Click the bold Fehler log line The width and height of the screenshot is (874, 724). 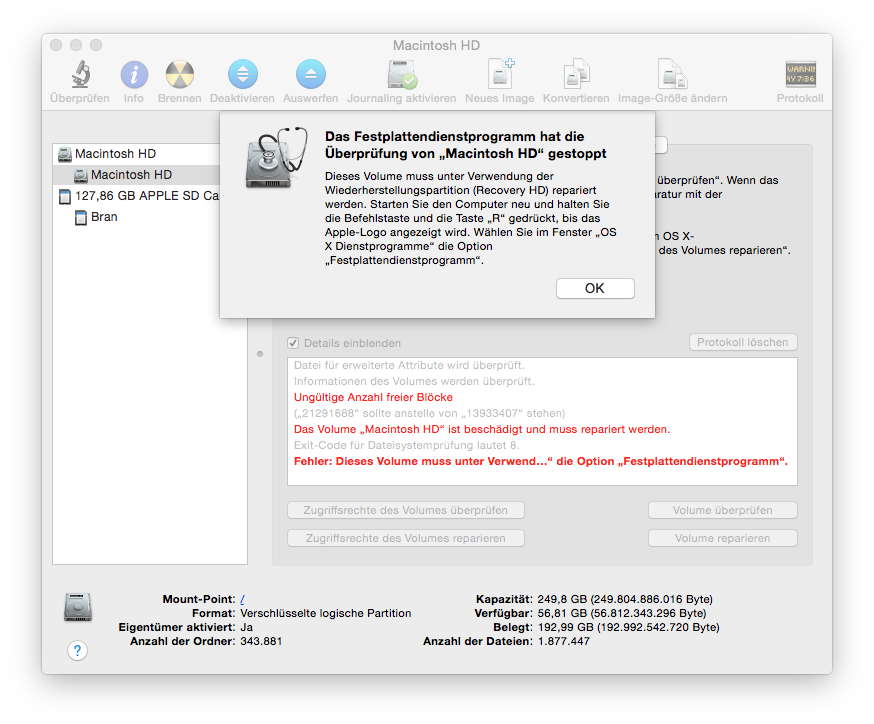coord(541,461)
